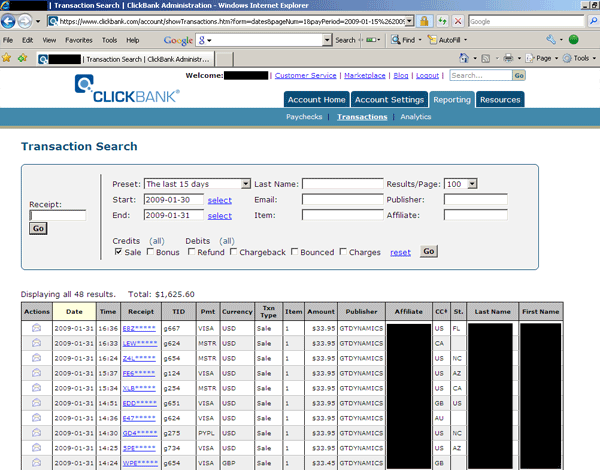
Task: Switch to the Account Home tab
Action: tap(316, 100)
